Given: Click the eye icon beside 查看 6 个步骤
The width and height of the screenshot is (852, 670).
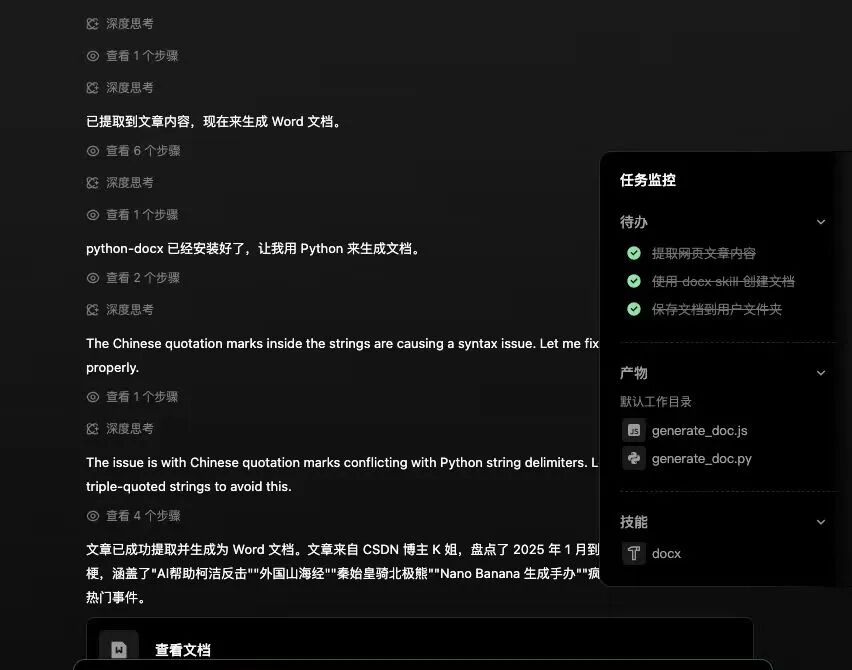Looking at the screenshot, I should coord(92,150).
